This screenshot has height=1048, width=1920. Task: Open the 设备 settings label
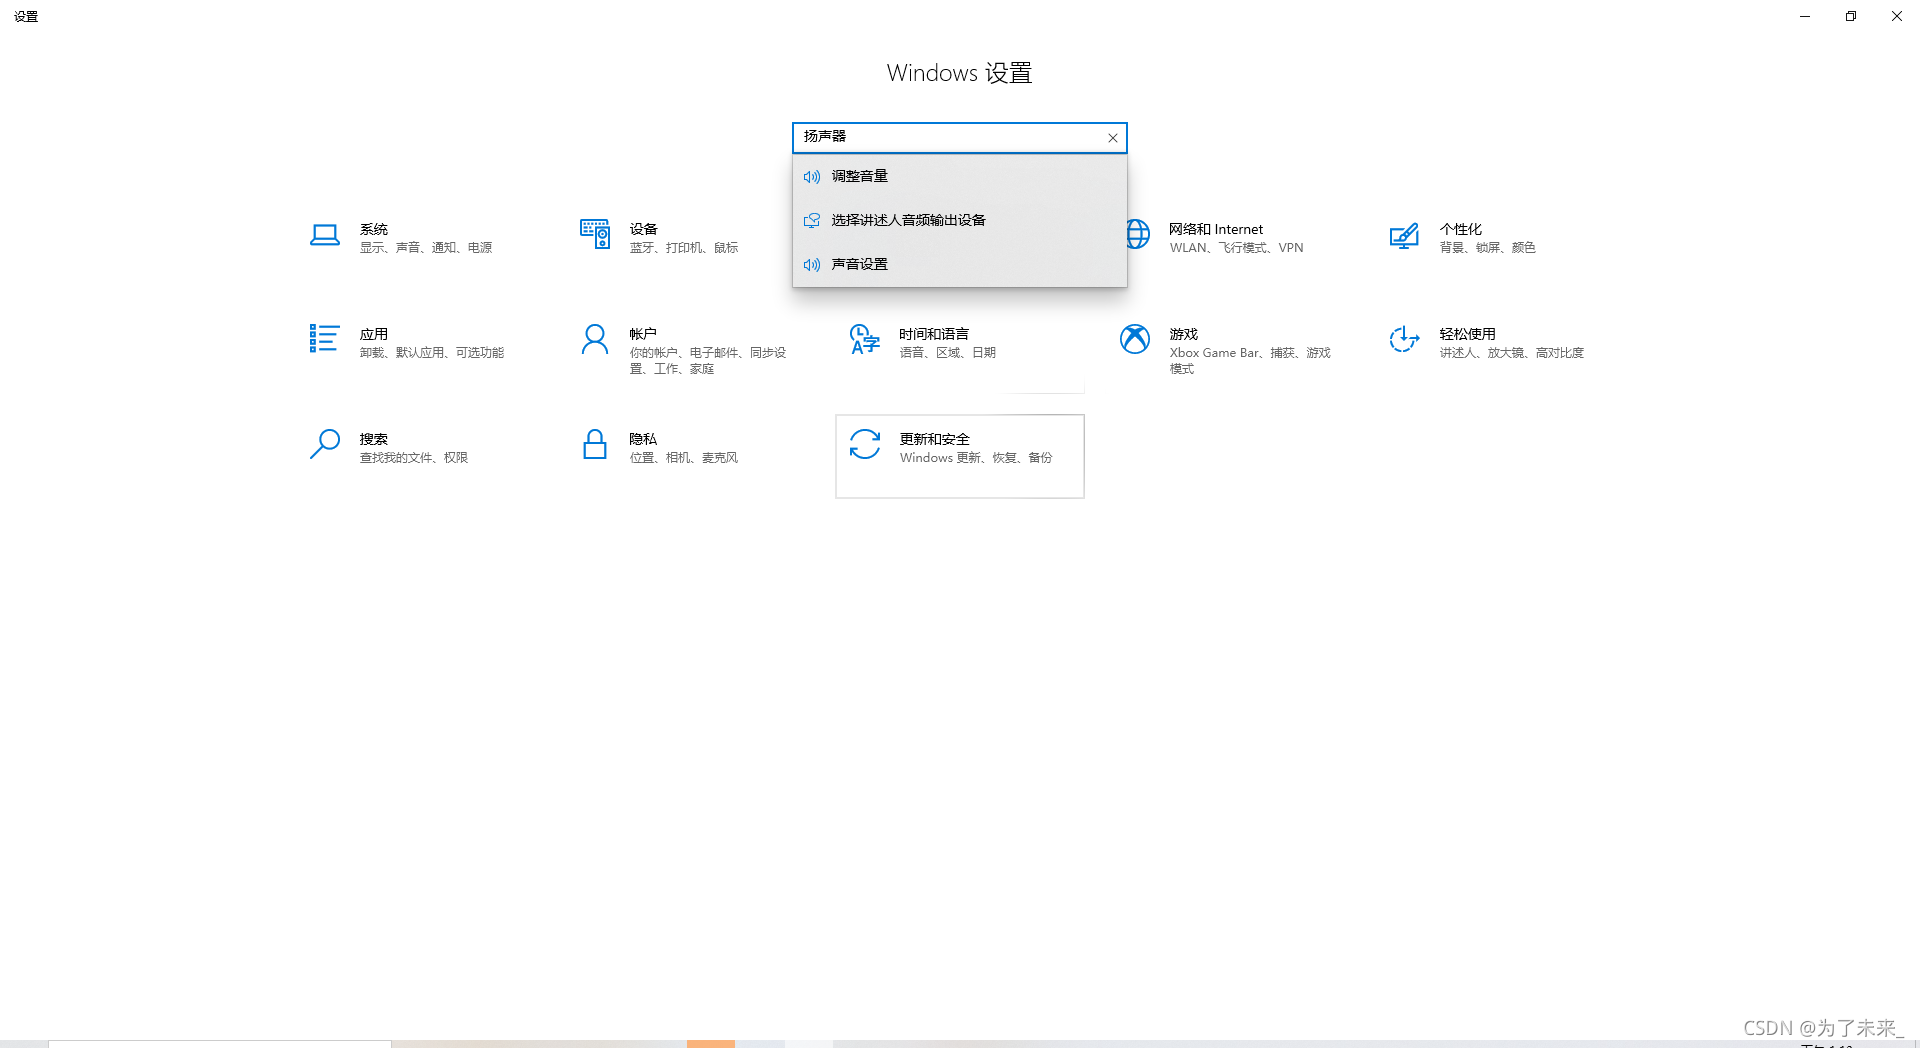(644, 229)
